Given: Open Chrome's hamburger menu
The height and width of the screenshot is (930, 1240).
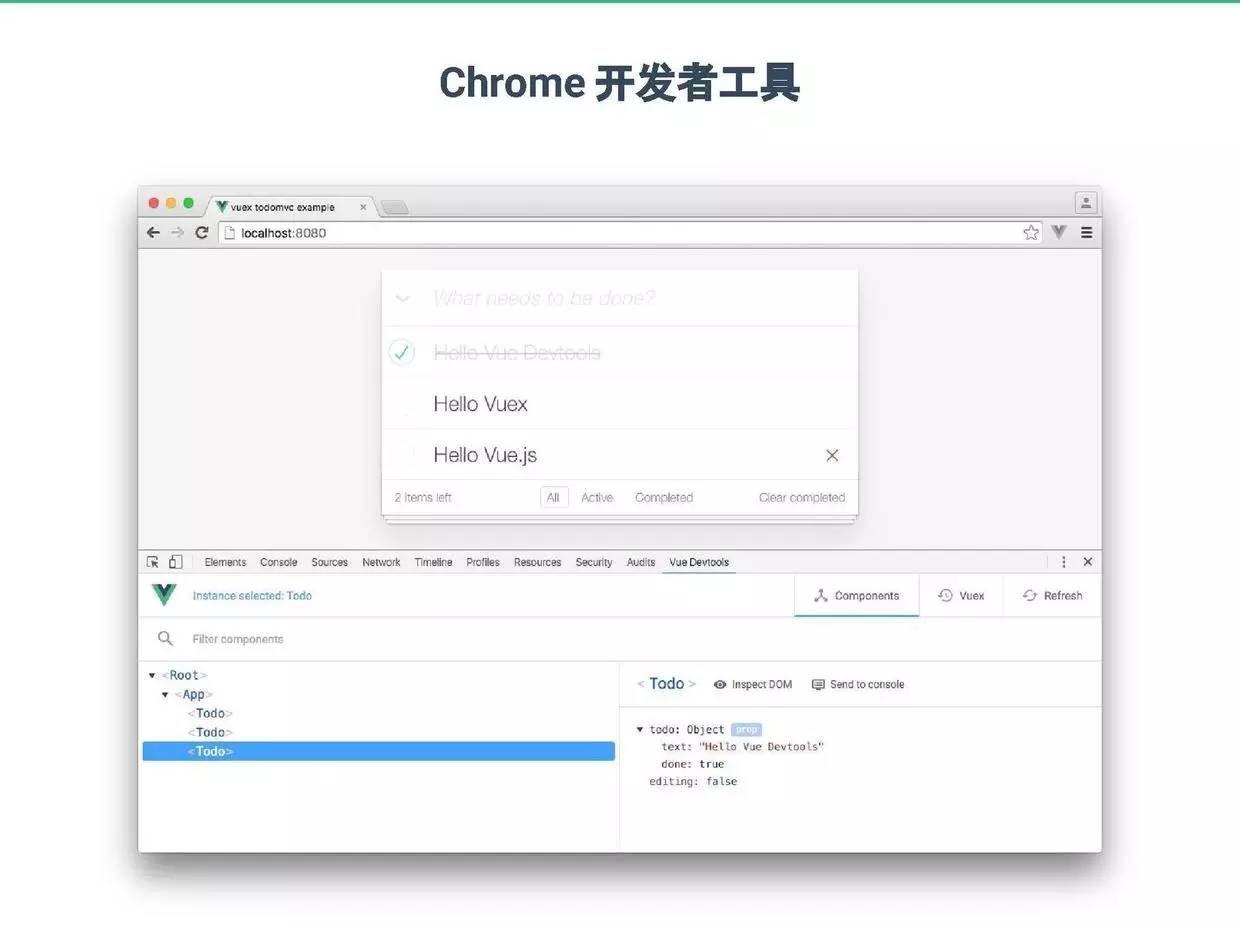Looking at the screenshot, I should [1086, 232].
